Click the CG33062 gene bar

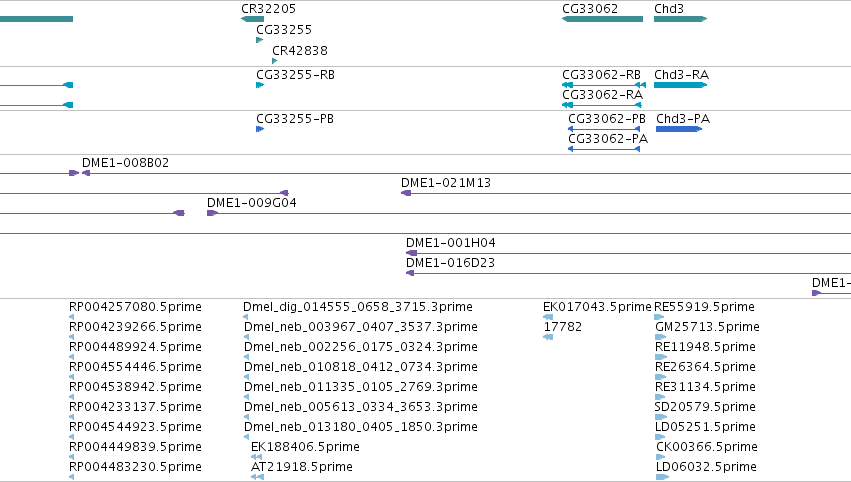click(602, 19)
